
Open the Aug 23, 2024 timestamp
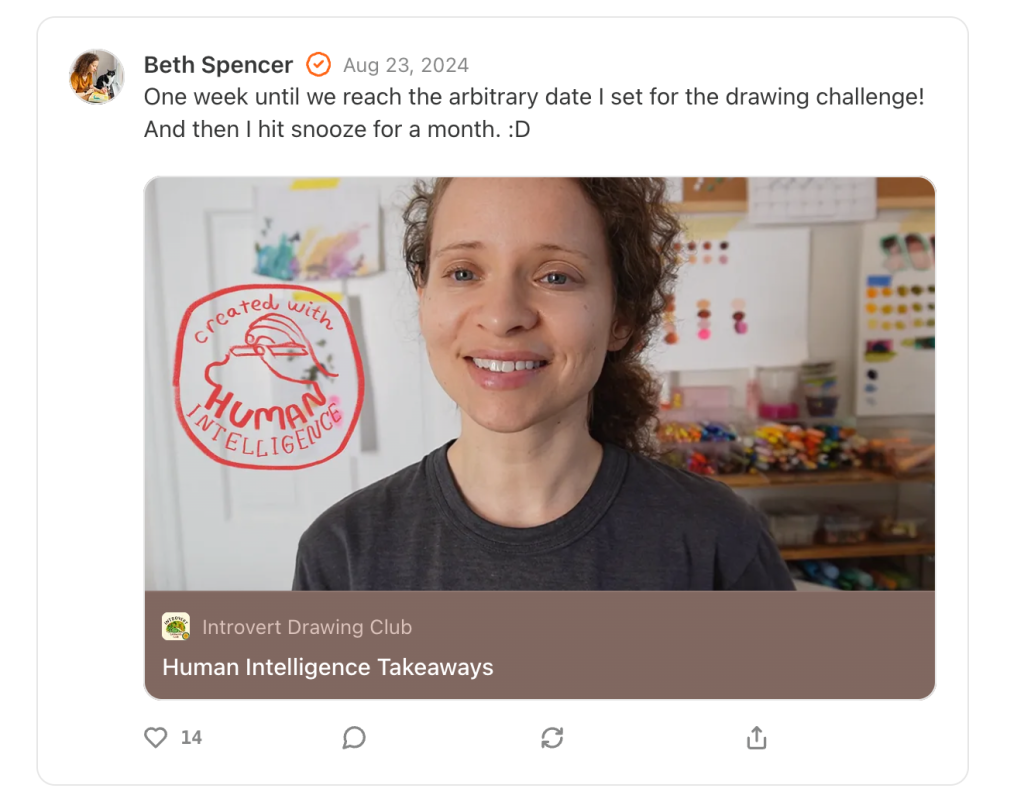coord(405,66)
